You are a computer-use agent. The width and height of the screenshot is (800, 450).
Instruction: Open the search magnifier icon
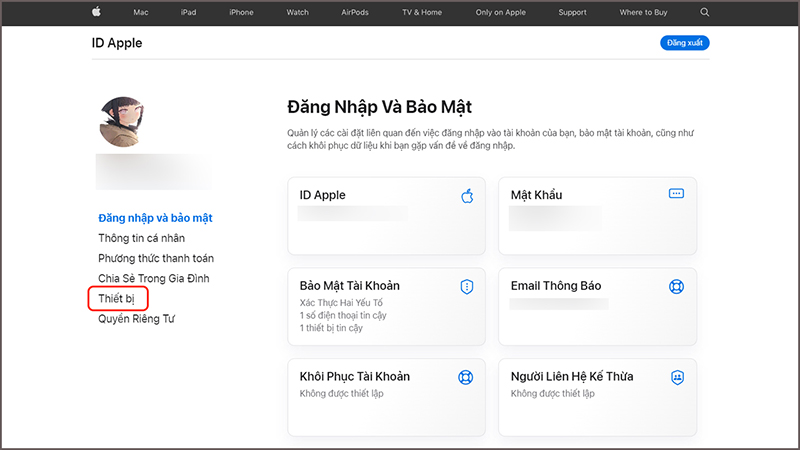[705, 12]
